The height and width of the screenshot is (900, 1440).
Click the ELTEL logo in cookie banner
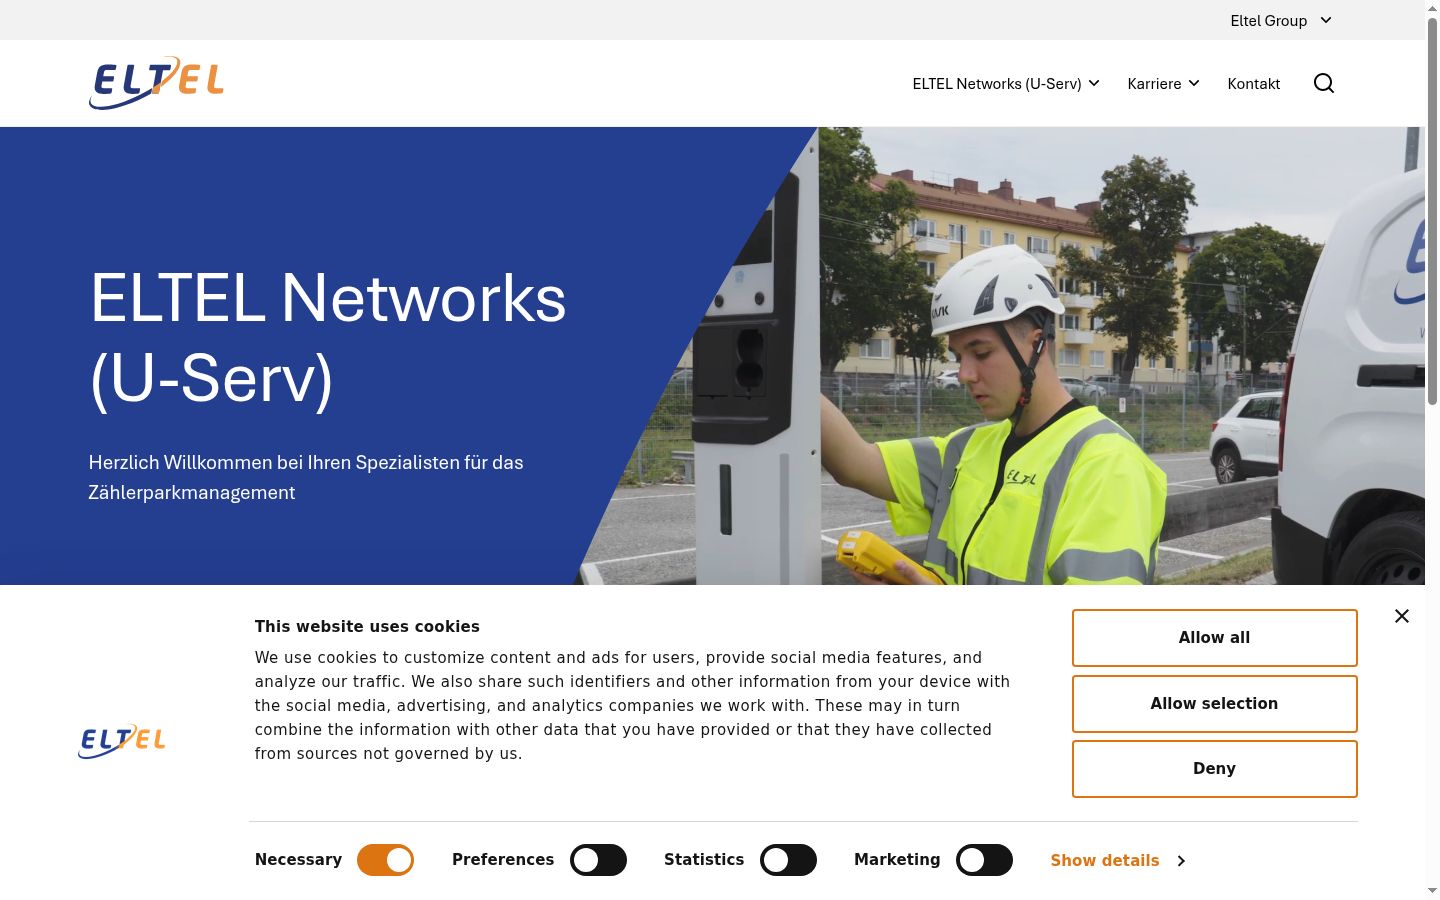[122, 741]
